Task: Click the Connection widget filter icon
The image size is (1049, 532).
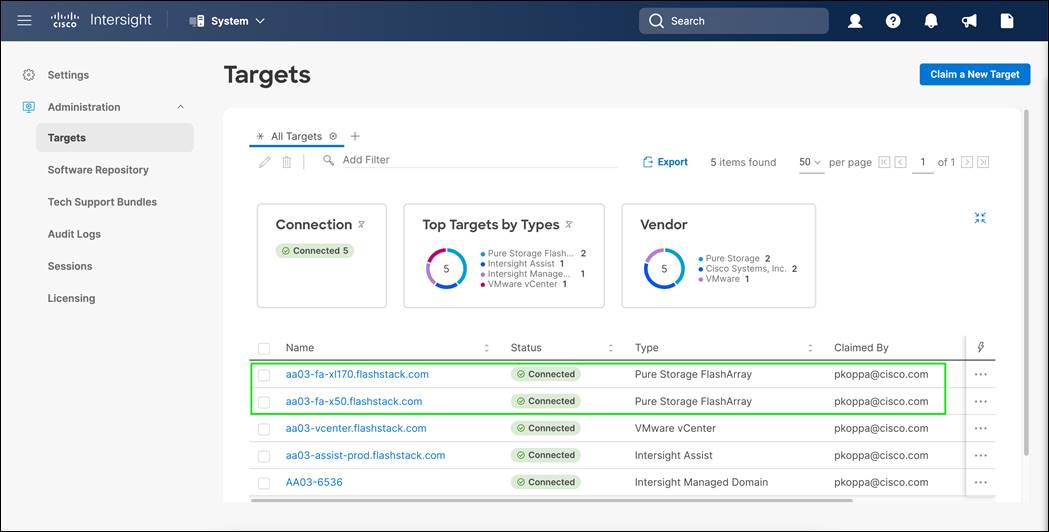Action: pos(361,225)
